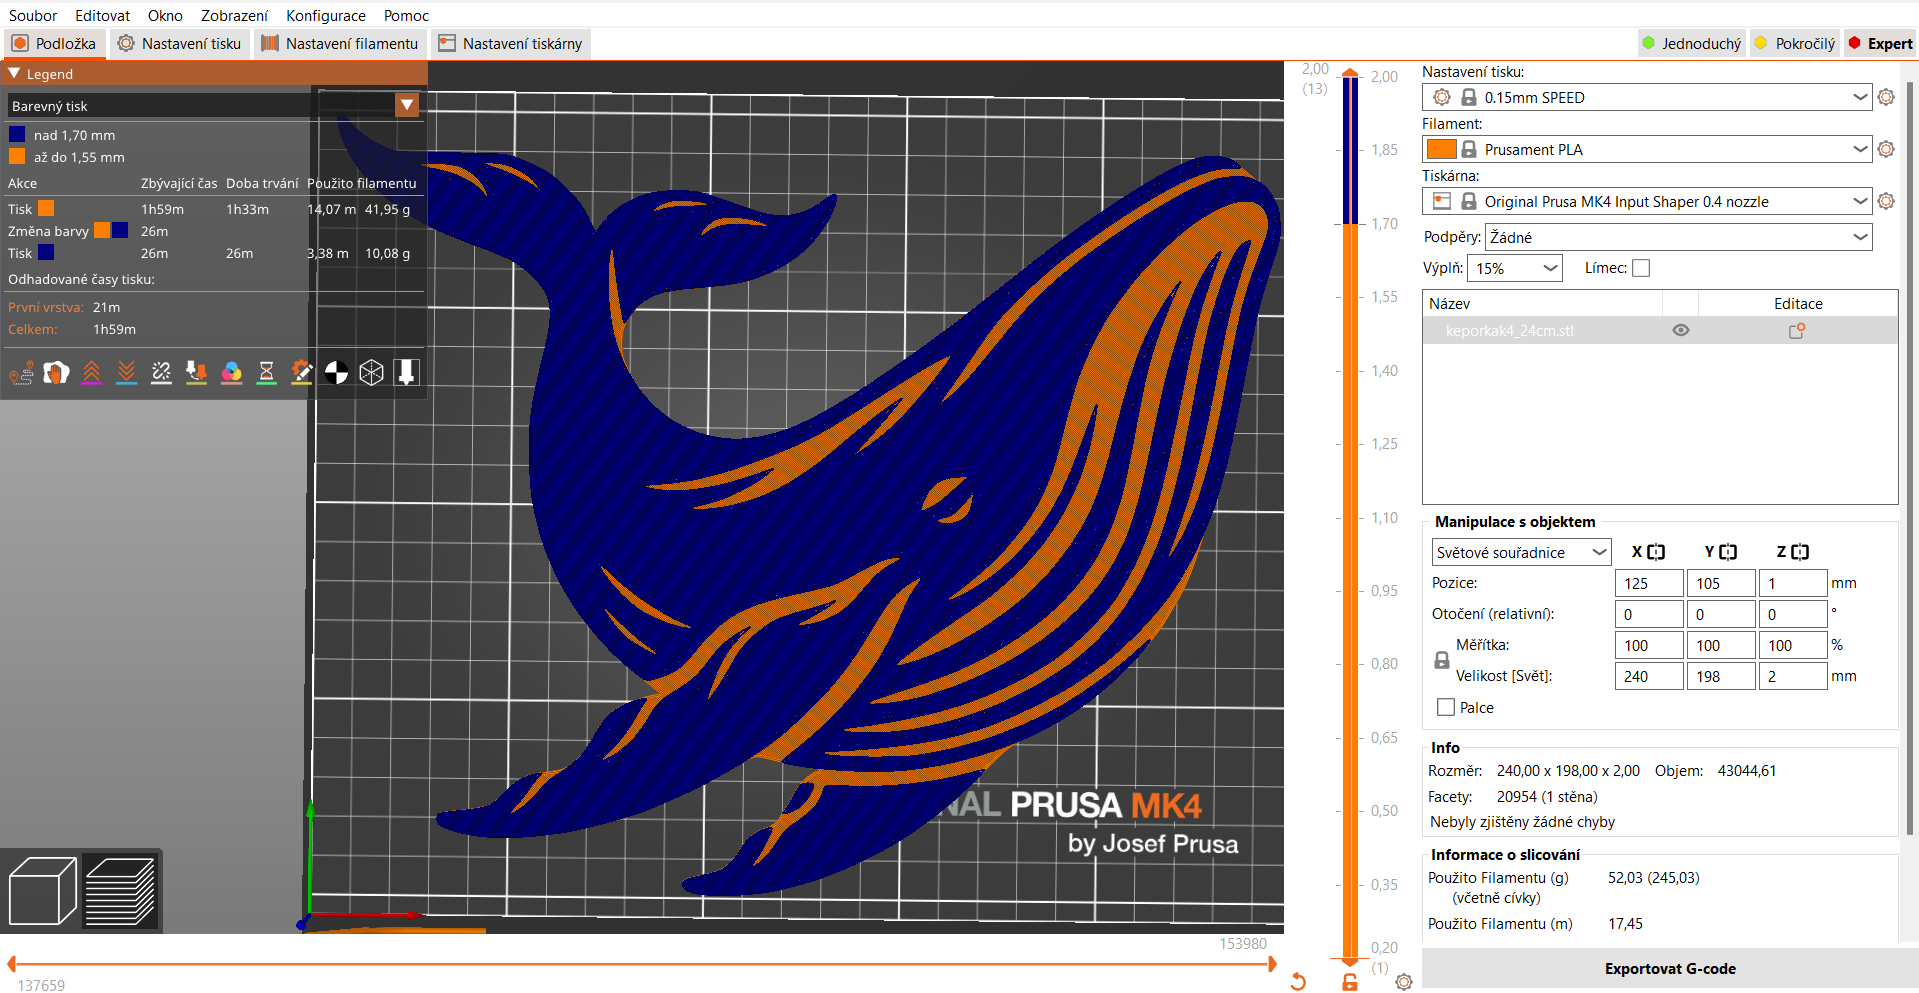Open the Konfigurace menu

coord(326,15)
